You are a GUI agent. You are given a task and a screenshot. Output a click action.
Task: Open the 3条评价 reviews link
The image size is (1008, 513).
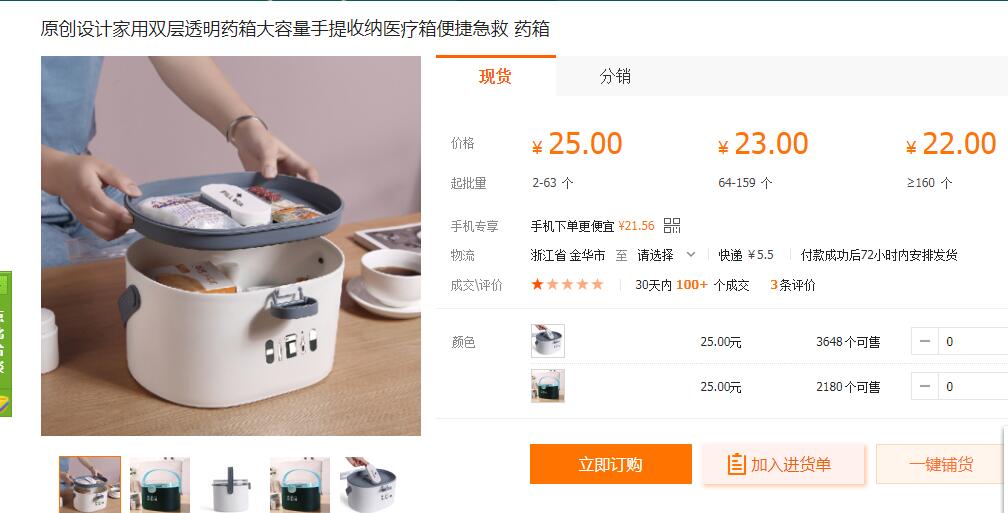[793, 285]
